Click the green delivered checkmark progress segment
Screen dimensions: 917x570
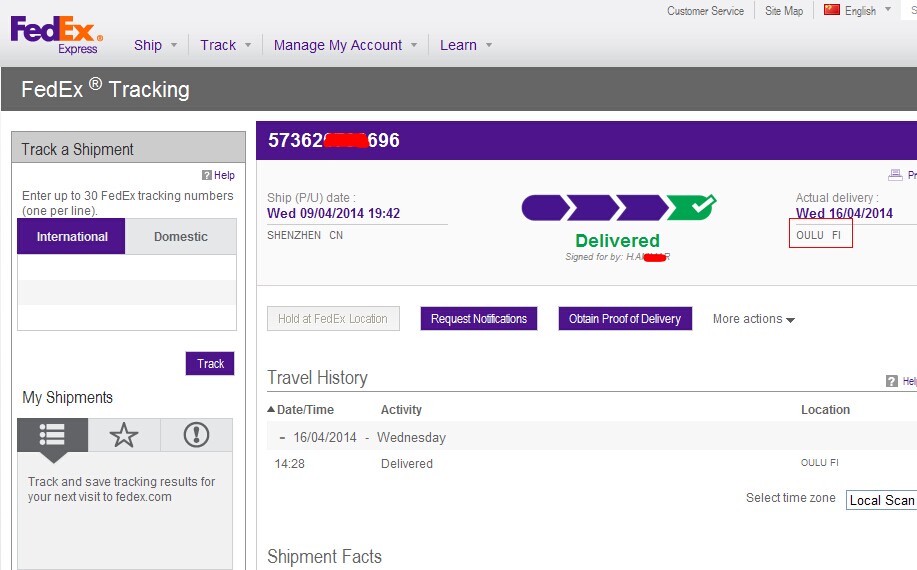point(691,207)
